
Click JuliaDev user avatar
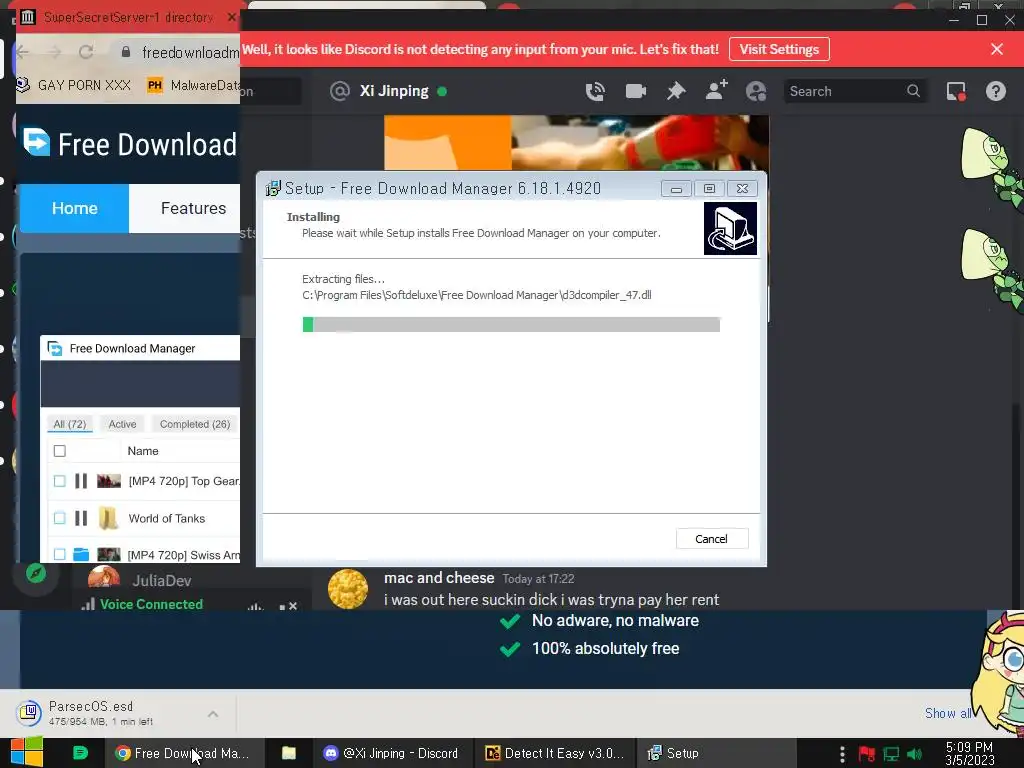(104, 577)
